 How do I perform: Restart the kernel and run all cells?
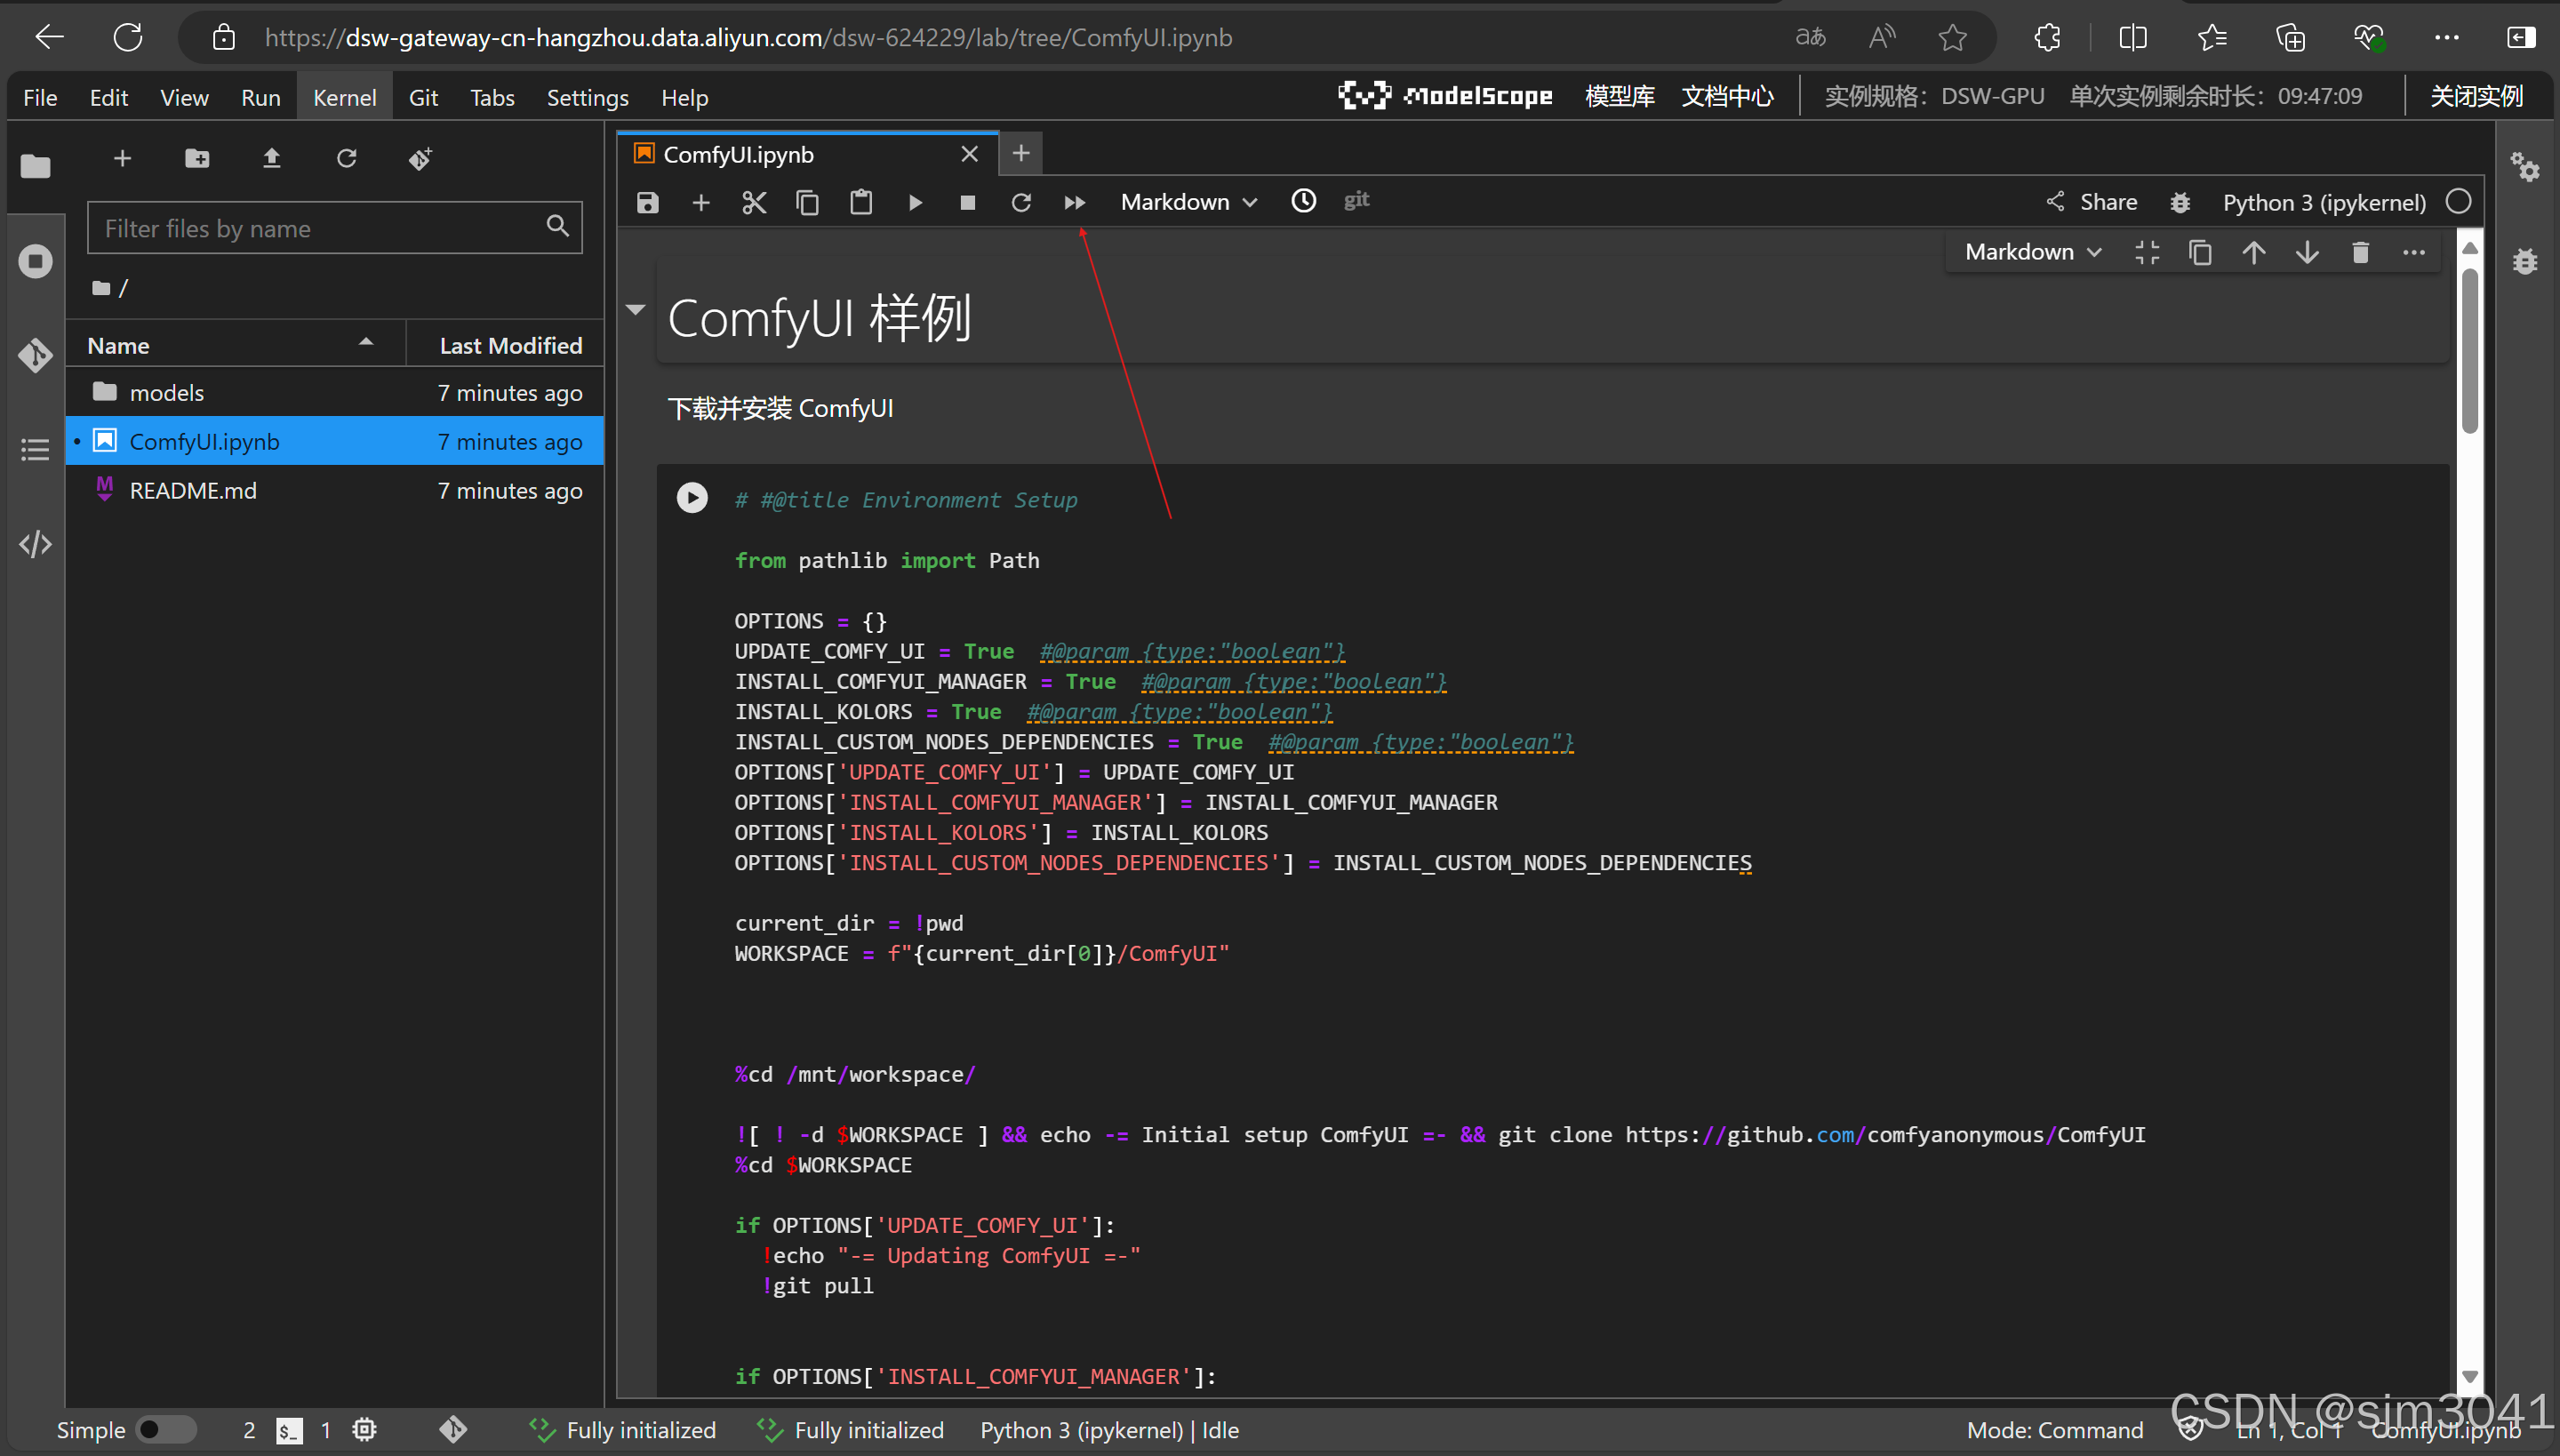pyautogui.click(x=1075, y=203)
